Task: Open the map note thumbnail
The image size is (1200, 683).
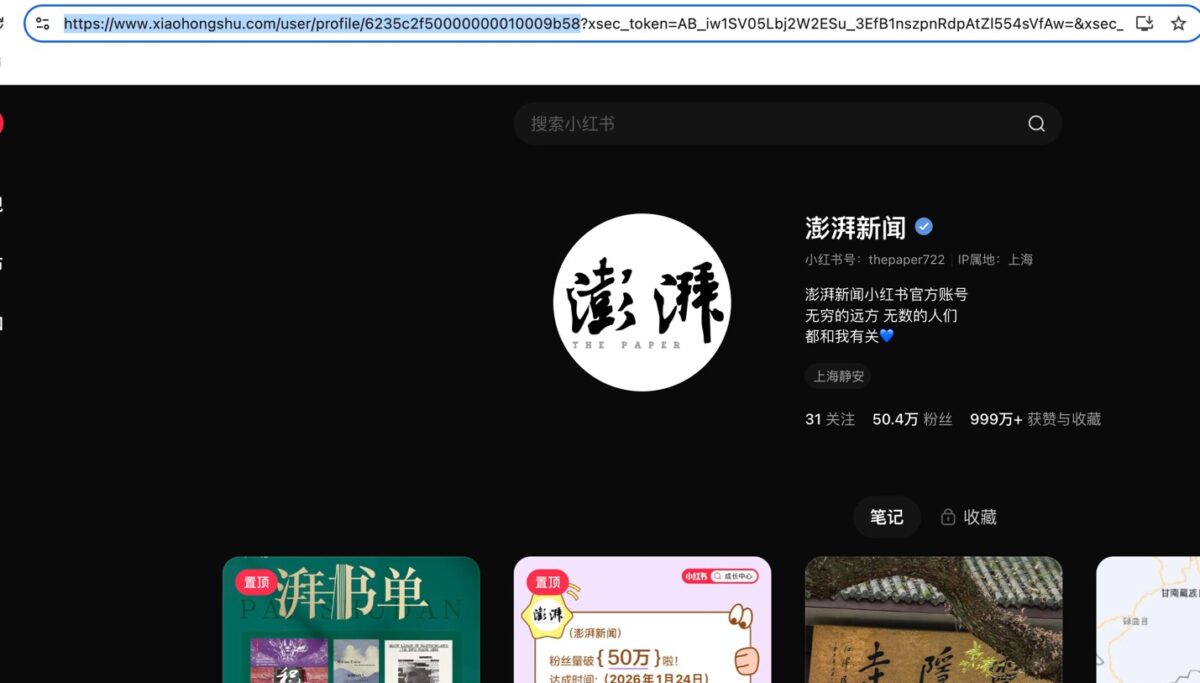Action: pyautogui.click(x=1148, y=620)
